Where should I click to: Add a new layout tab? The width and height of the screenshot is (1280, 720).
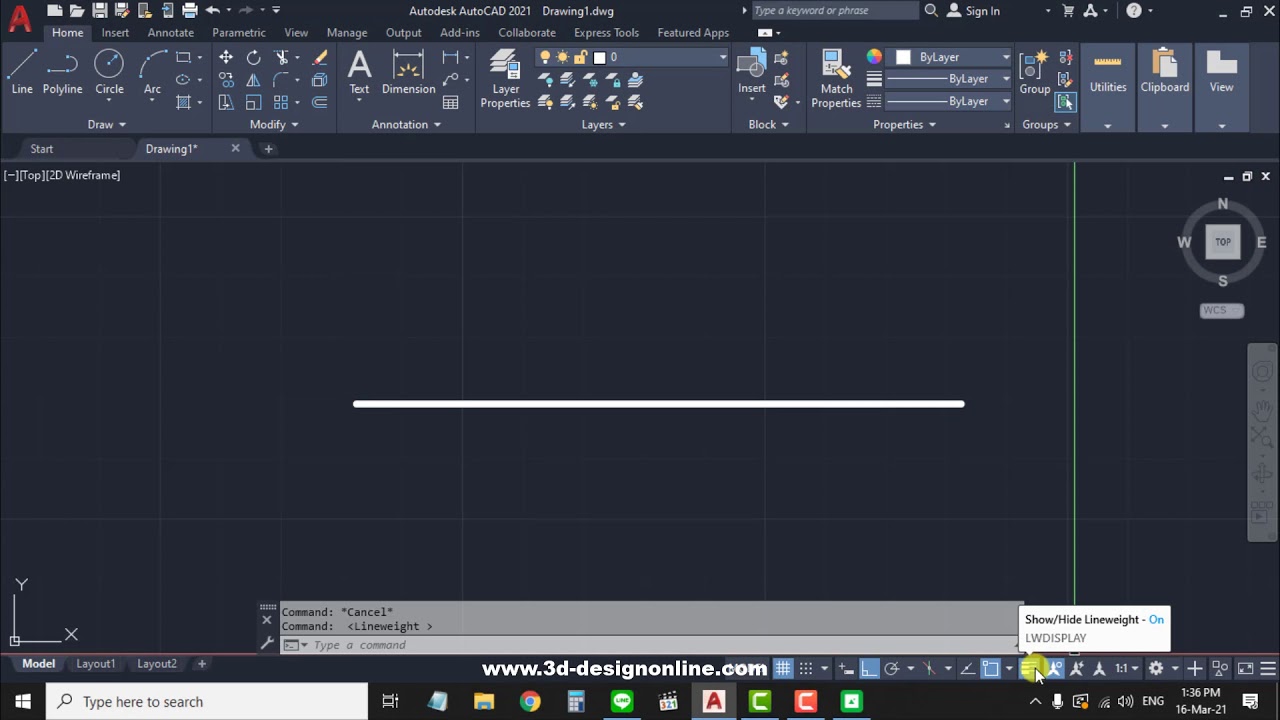(201, 664)
